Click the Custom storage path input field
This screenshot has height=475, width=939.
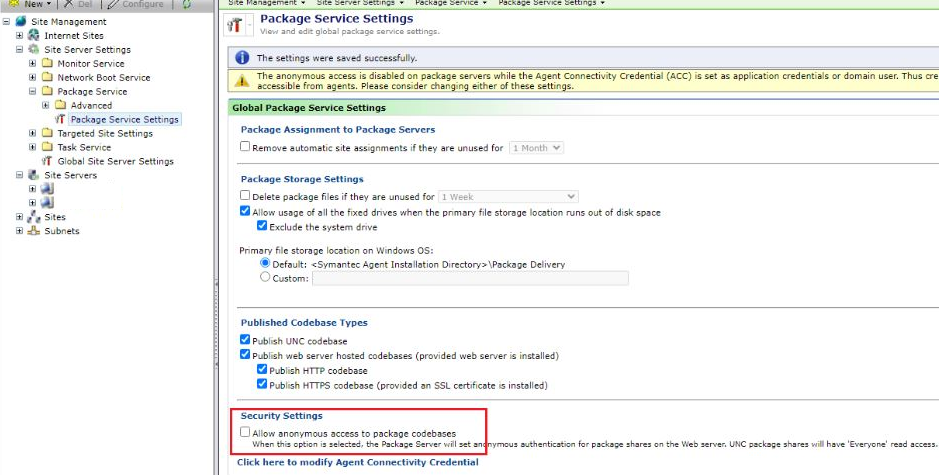pos(470,278)
